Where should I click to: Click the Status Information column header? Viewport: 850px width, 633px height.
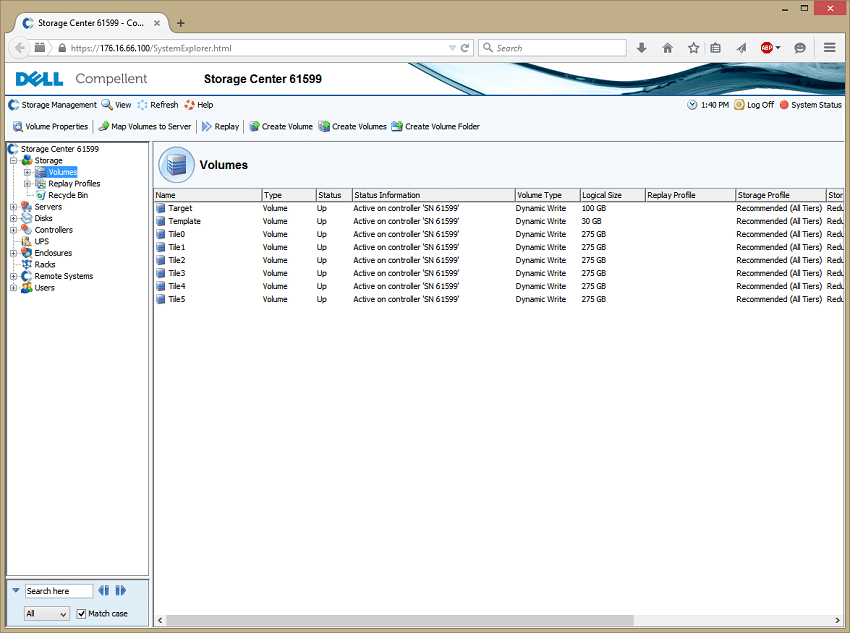pyautogui.click(x=434, y=195)
